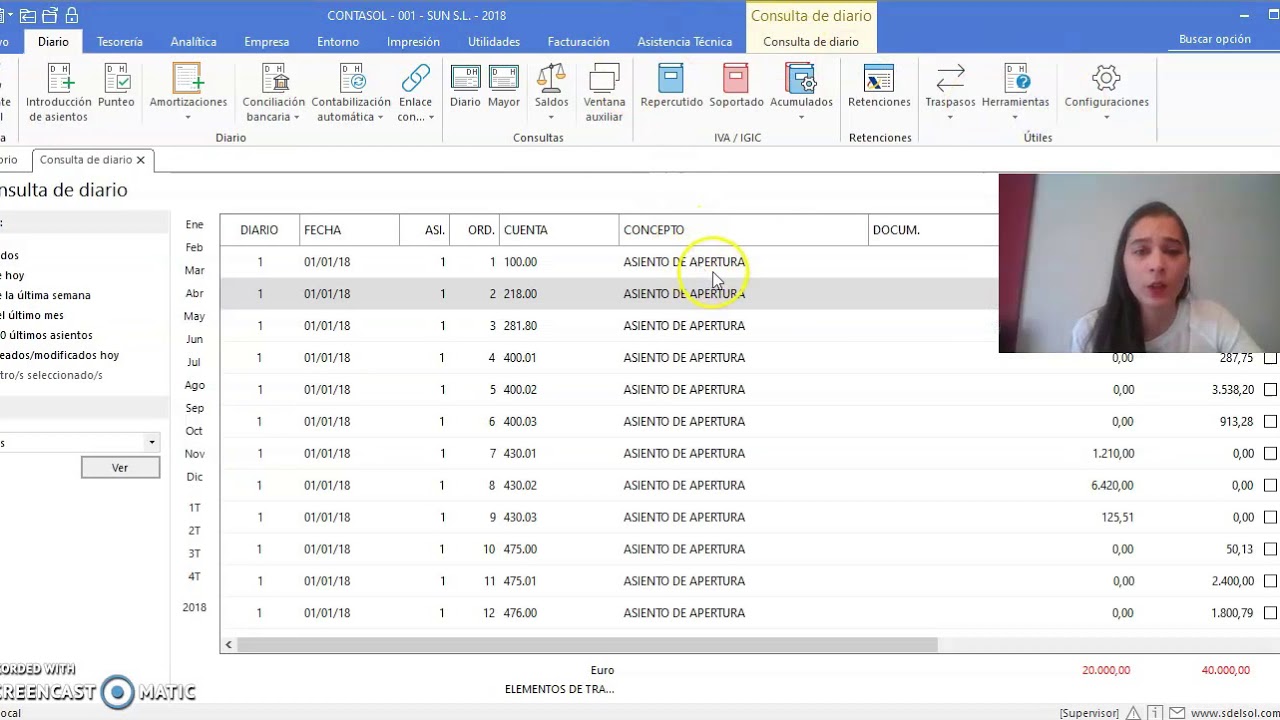This screenshot has width=1280, height=720.
Task: Tick checkbox on row with 6.420,00
Action: [x=1270, y=486]
